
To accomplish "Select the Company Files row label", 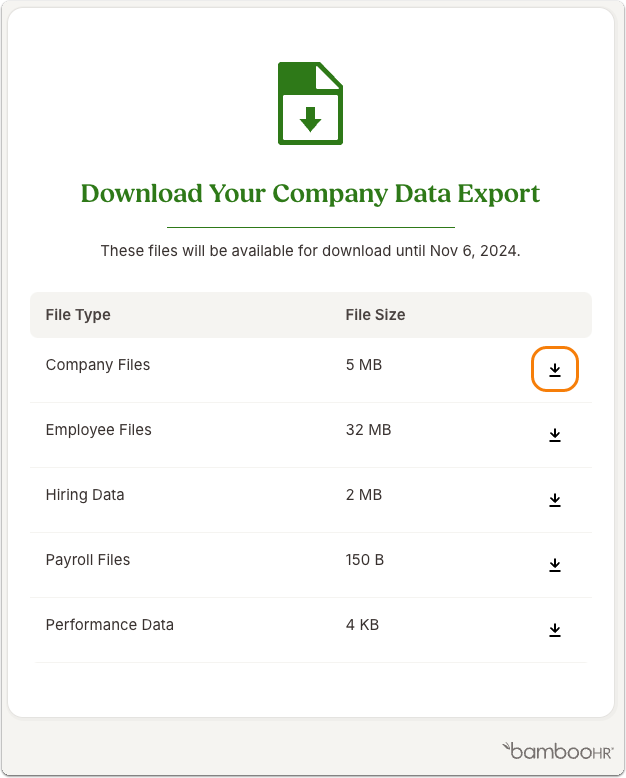I will pyautogui.click(x=98, y=365).
